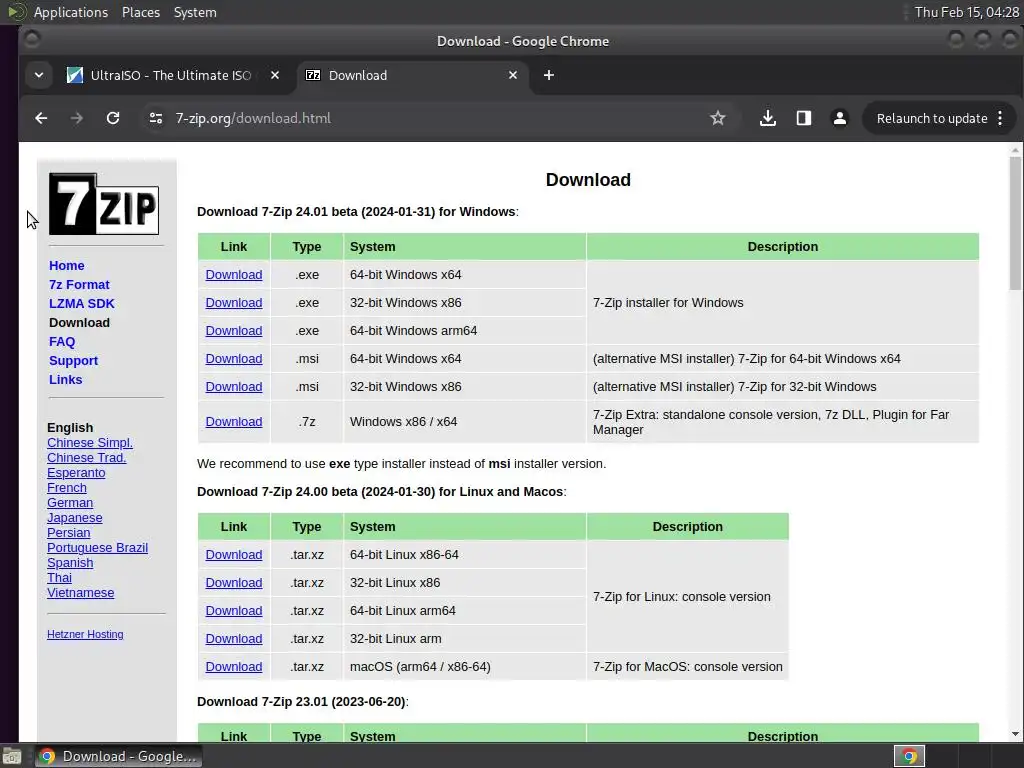Close the UltraISO tab
The width and height of the screenshot is (1024, 768).
(275, 75)
